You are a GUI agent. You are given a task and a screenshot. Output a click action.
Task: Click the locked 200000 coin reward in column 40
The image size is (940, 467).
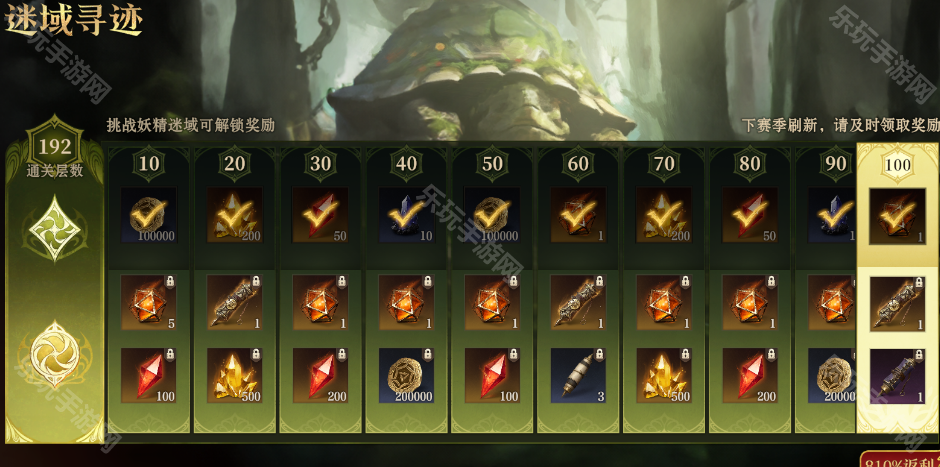[x=406, y=375]
